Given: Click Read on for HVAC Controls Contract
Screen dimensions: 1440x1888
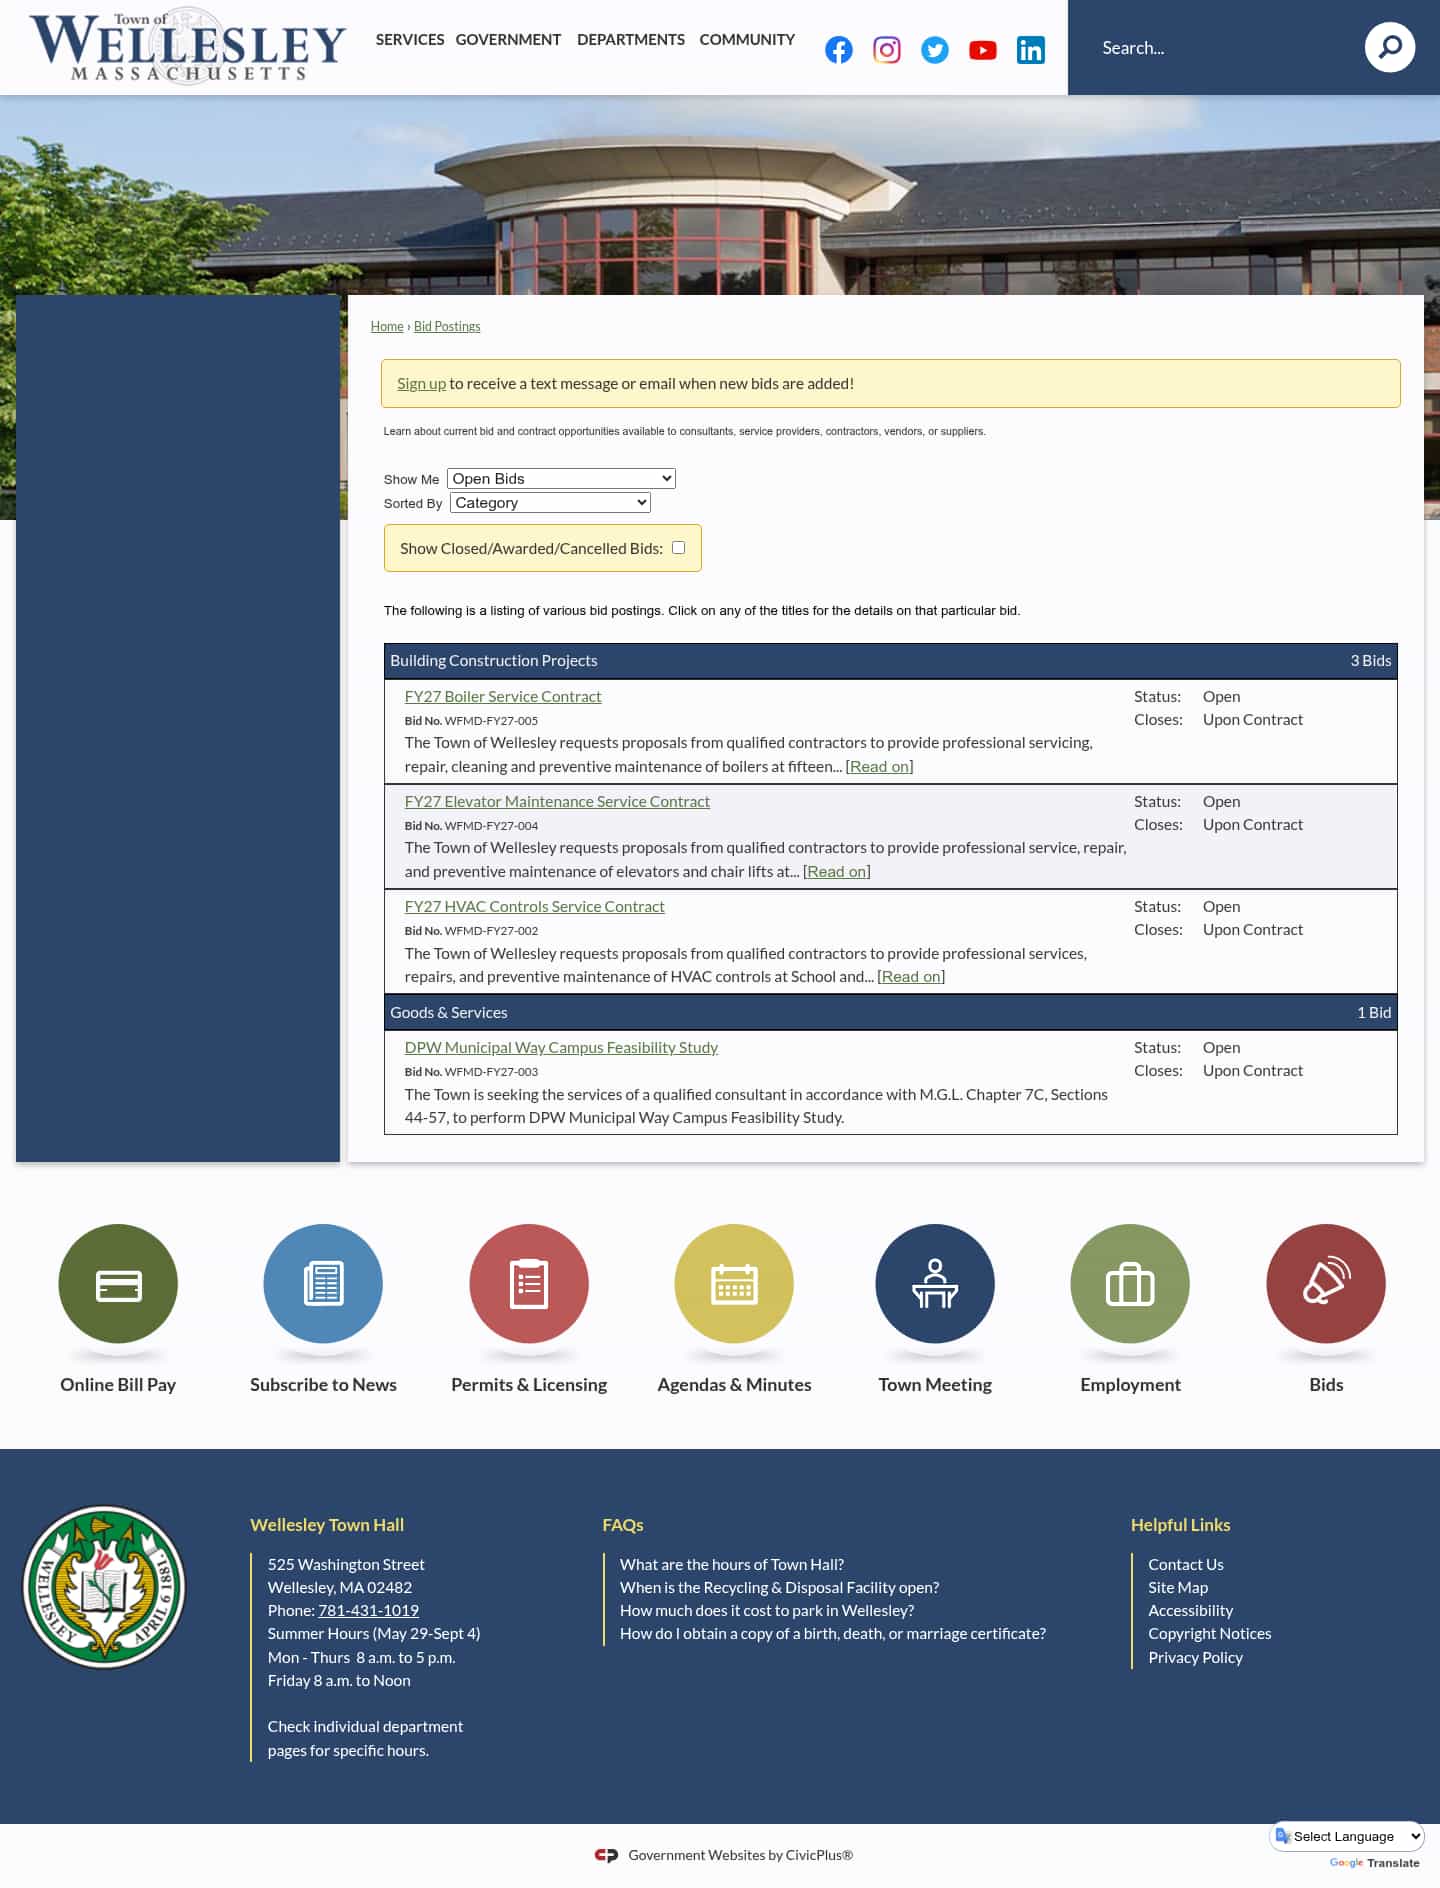Looking at the screenshot, I should [911, 976].
